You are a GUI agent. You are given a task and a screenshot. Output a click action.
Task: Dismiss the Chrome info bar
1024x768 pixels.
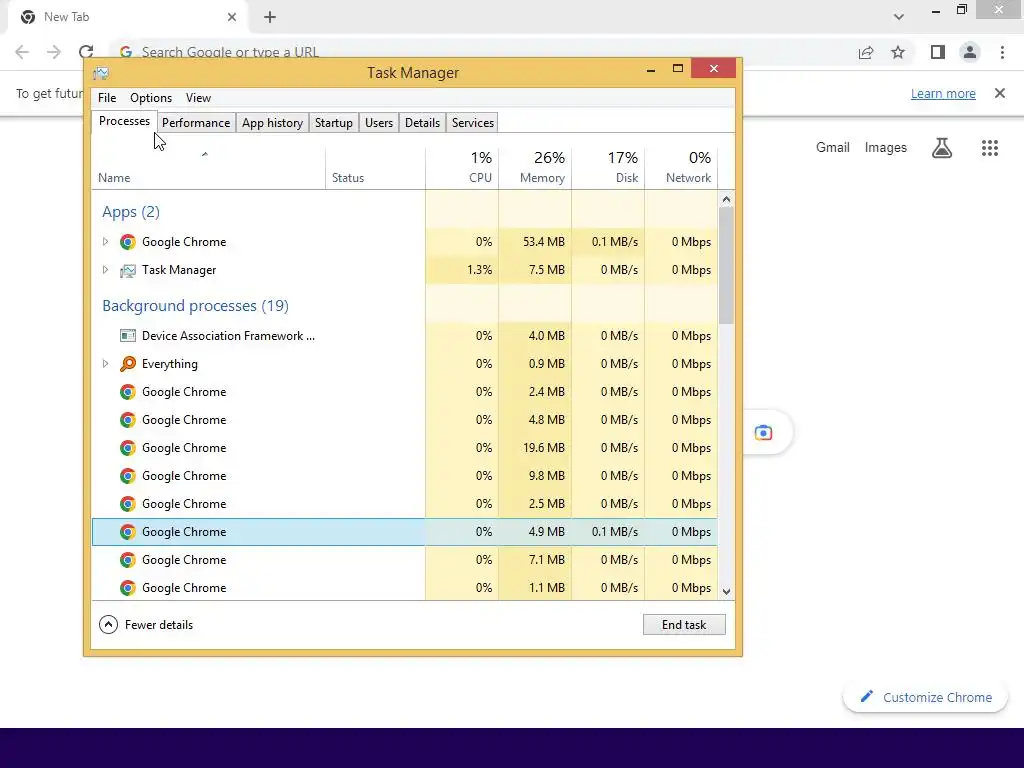click(1000, 93)
